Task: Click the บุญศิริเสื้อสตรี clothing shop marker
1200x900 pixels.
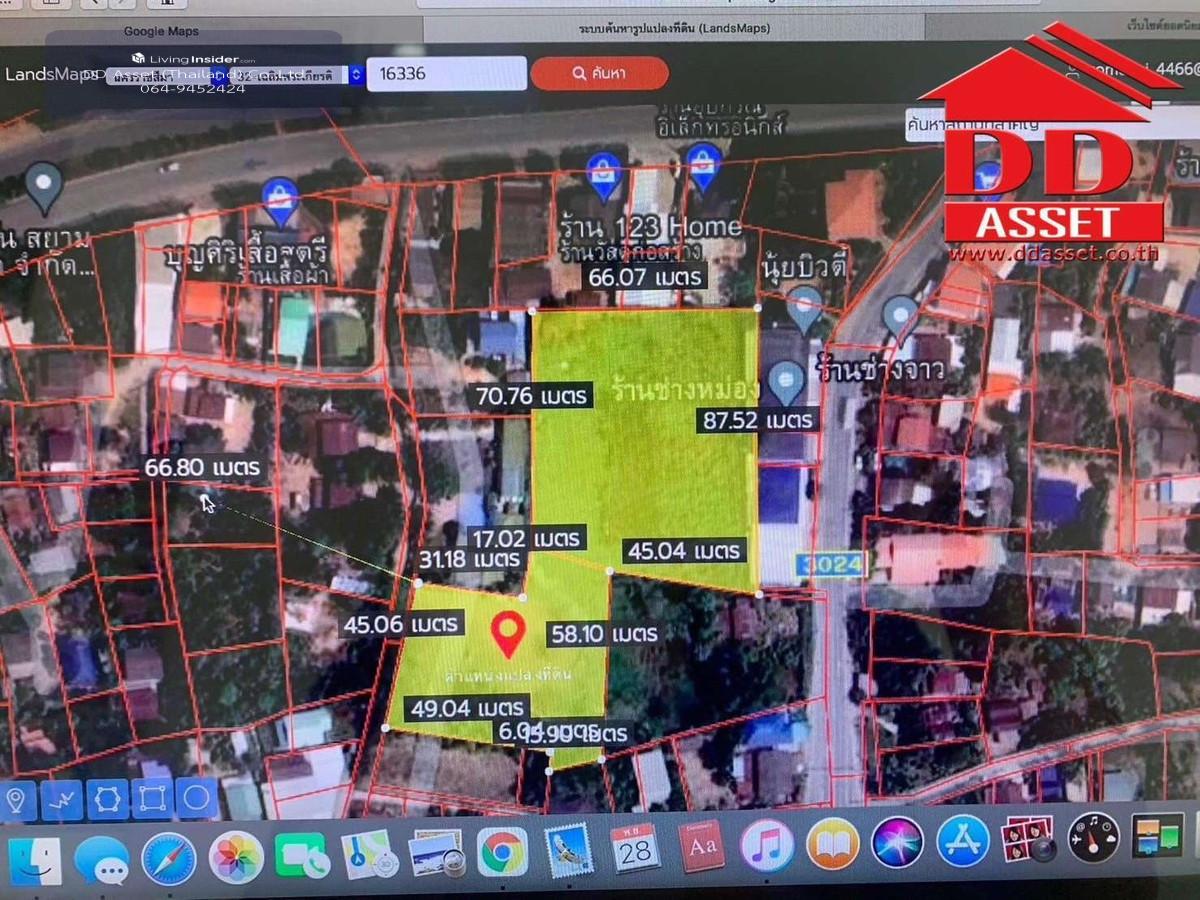Action: click(281, 200)
